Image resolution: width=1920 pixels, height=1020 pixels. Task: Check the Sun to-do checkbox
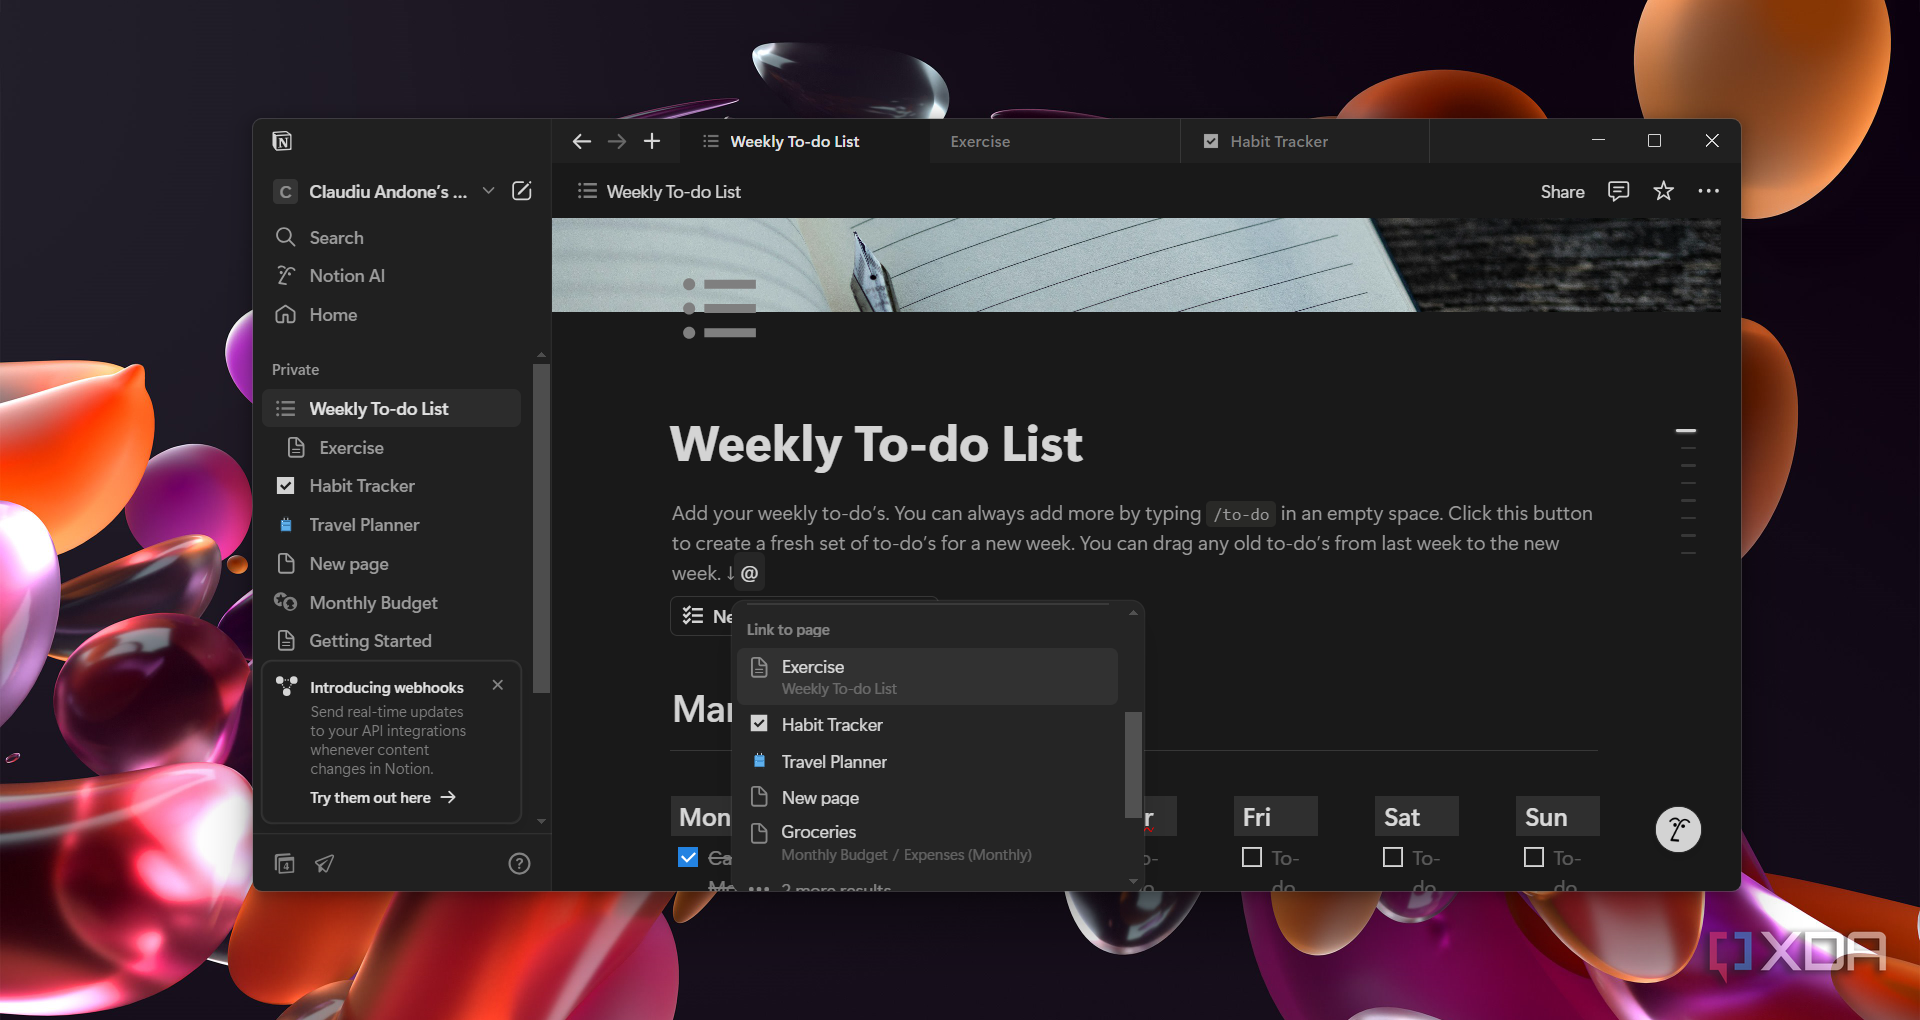pyautogui.click(x=1534, y=857)
